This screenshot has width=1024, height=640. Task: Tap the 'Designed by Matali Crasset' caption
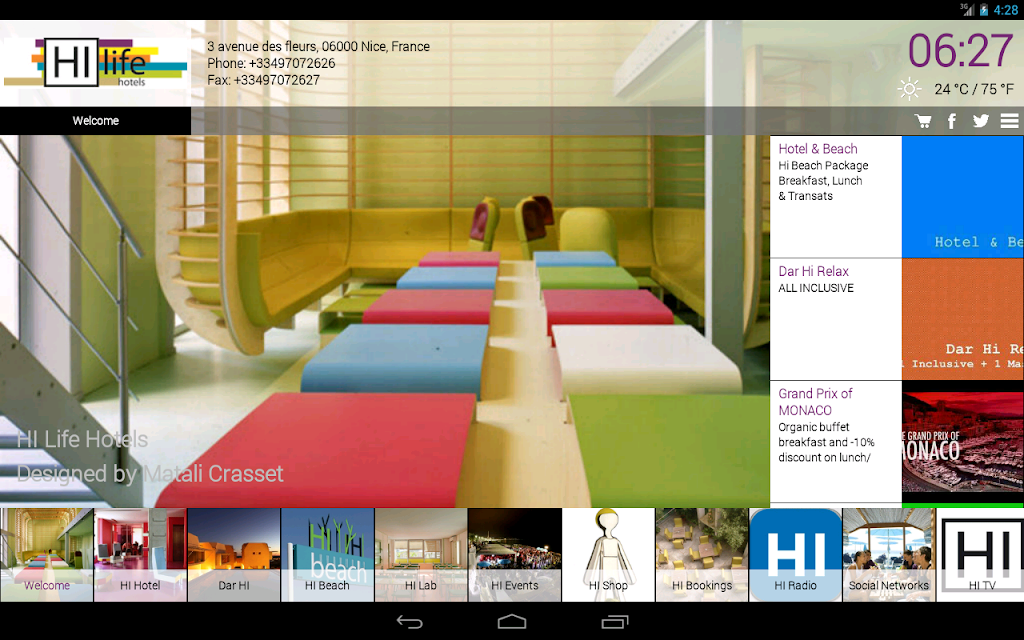coord(150,473)
